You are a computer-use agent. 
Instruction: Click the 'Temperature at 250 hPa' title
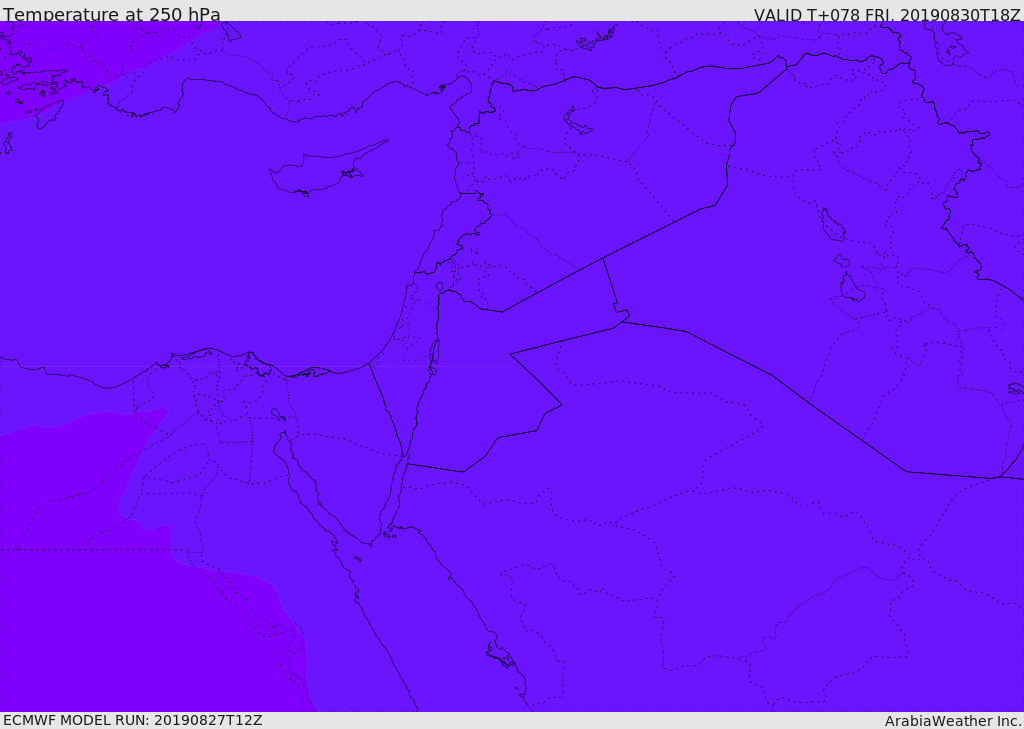[x=112, y=14]
